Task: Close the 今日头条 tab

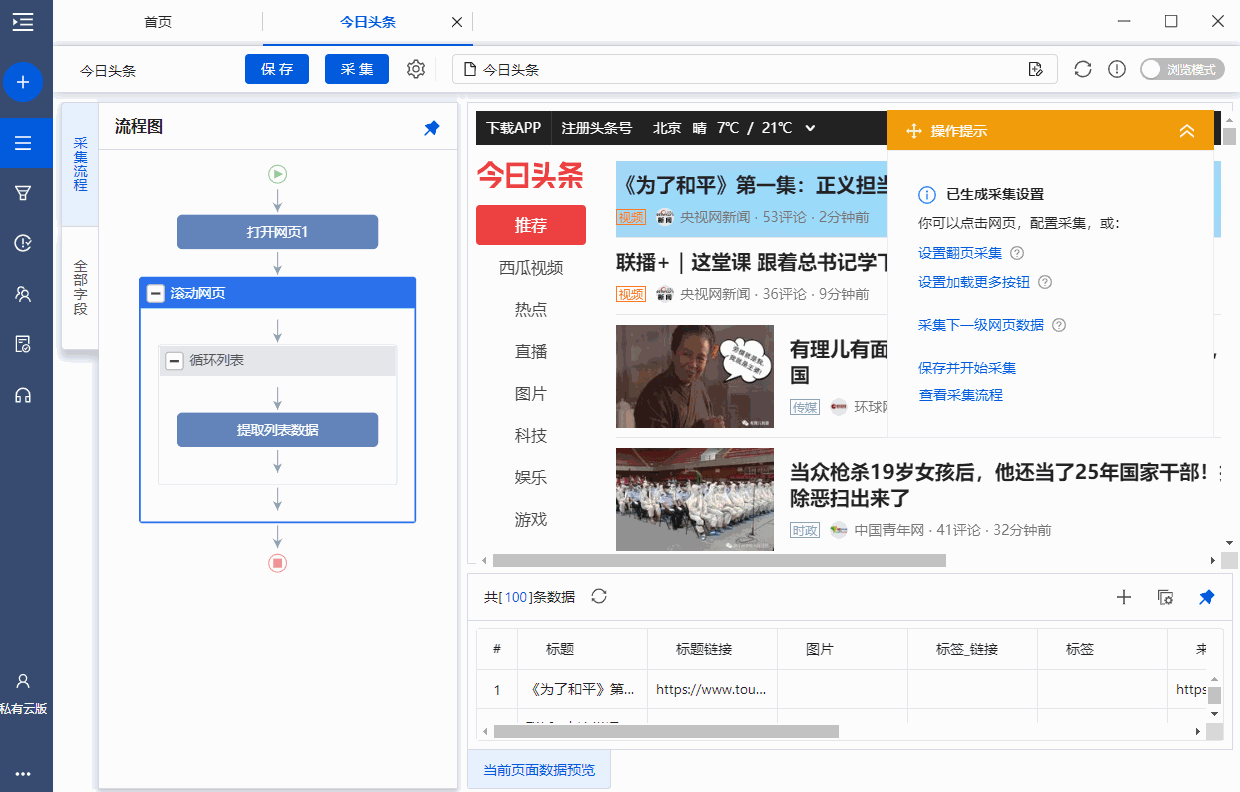Action: 457,22
